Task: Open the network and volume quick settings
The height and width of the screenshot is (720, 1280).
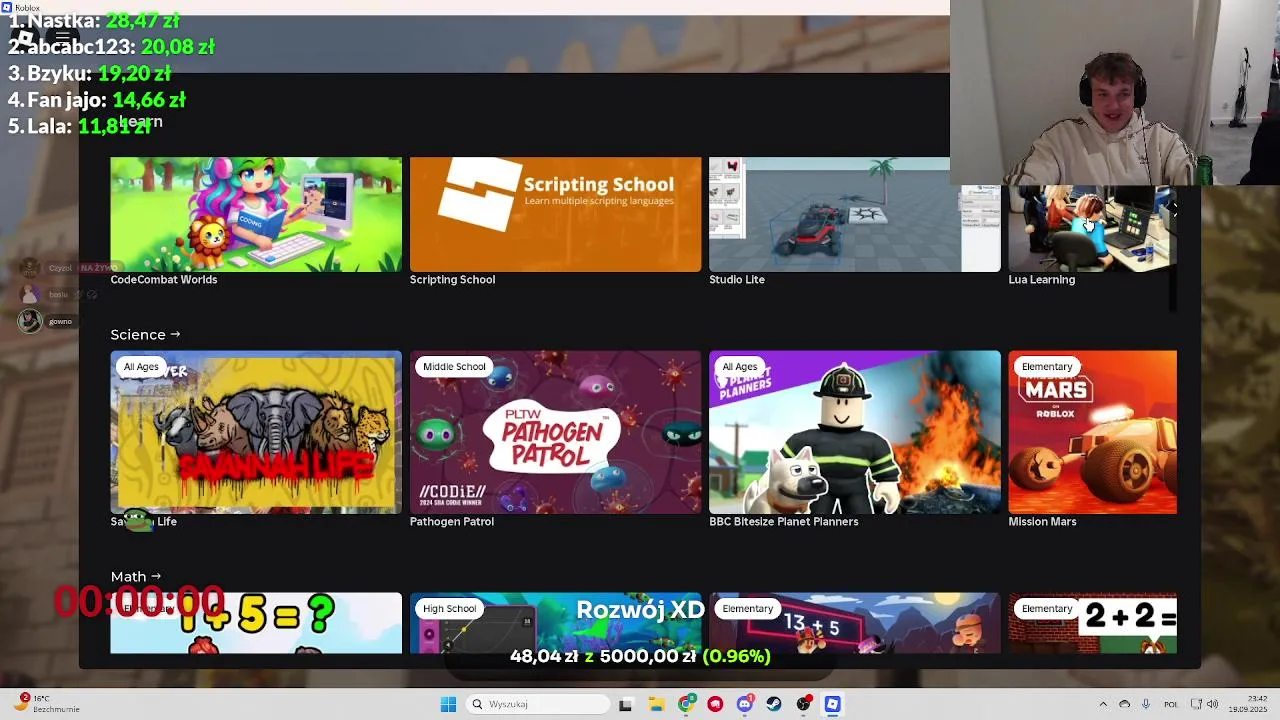Action: (x=1204, y=704)
